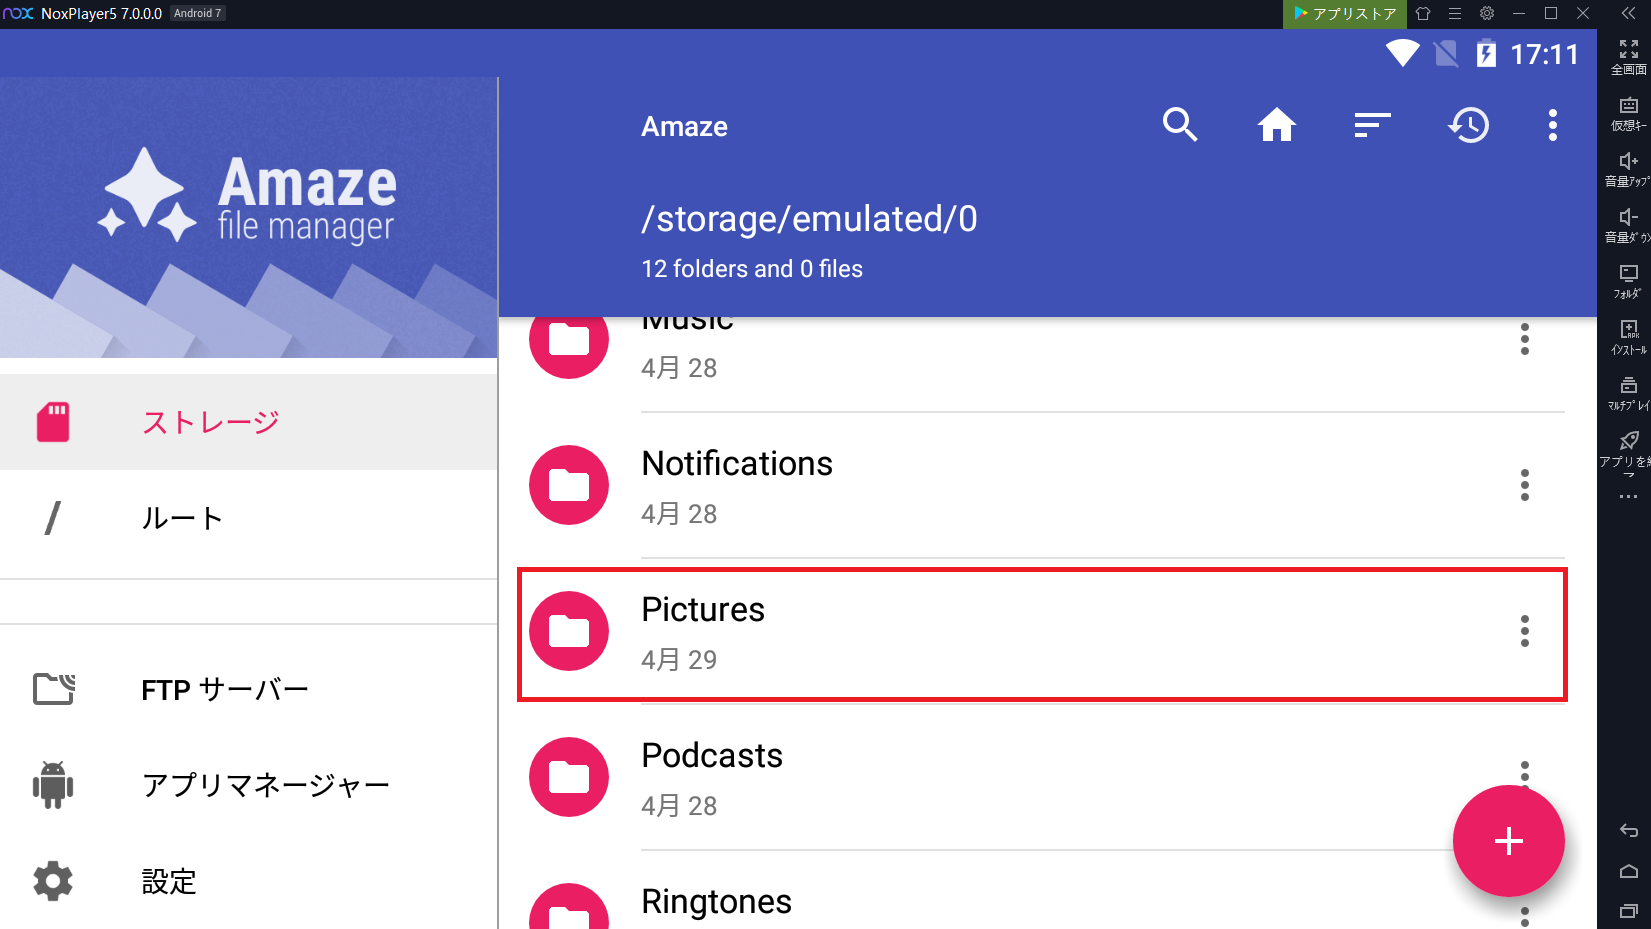Viewport: 1651px width, 929px height.
Task: Click the Amaze title text
Action: (685, 127)
